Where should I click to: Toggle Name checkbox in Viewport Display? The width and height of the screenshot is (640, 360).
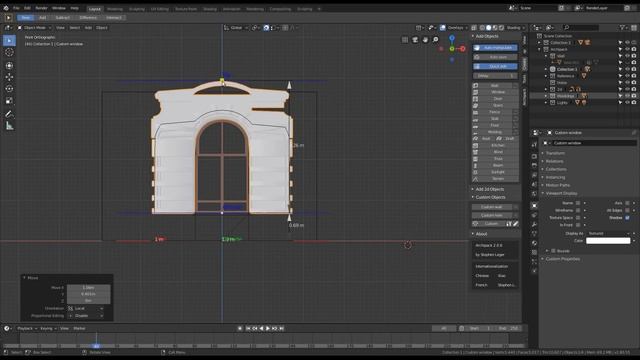578,203
